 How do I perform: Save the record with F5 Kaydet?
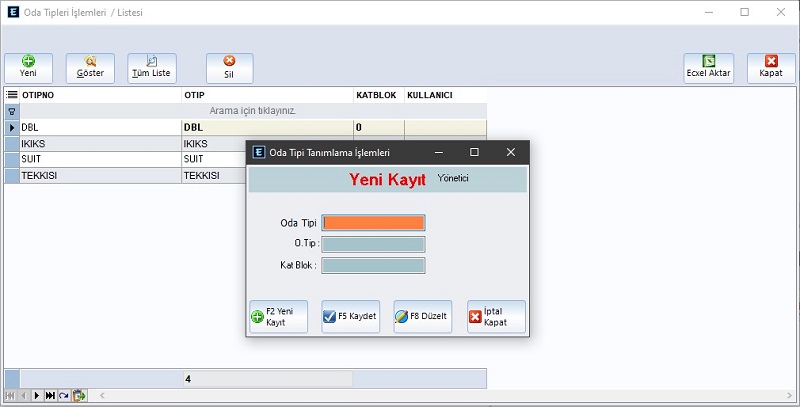351,317
